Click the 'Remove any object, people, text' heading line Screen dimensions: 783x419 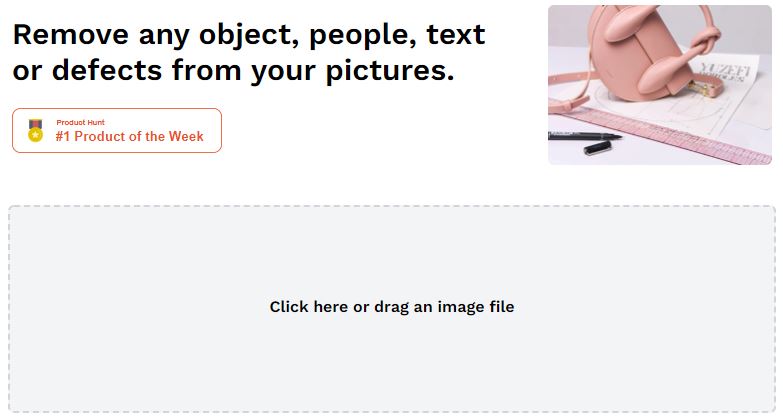coord(249,35)
